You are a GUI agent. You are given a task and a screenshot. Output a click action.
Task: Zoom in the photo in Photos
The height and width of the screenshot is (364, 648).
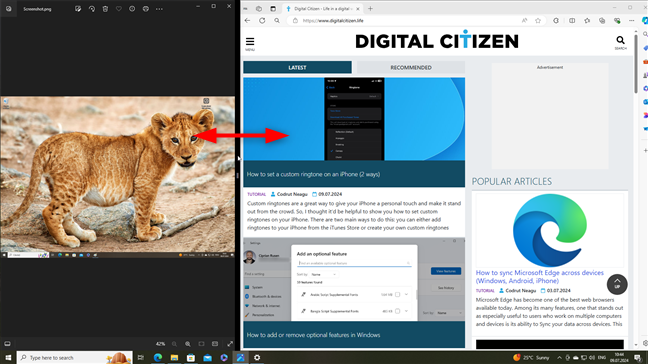[188, 344]
